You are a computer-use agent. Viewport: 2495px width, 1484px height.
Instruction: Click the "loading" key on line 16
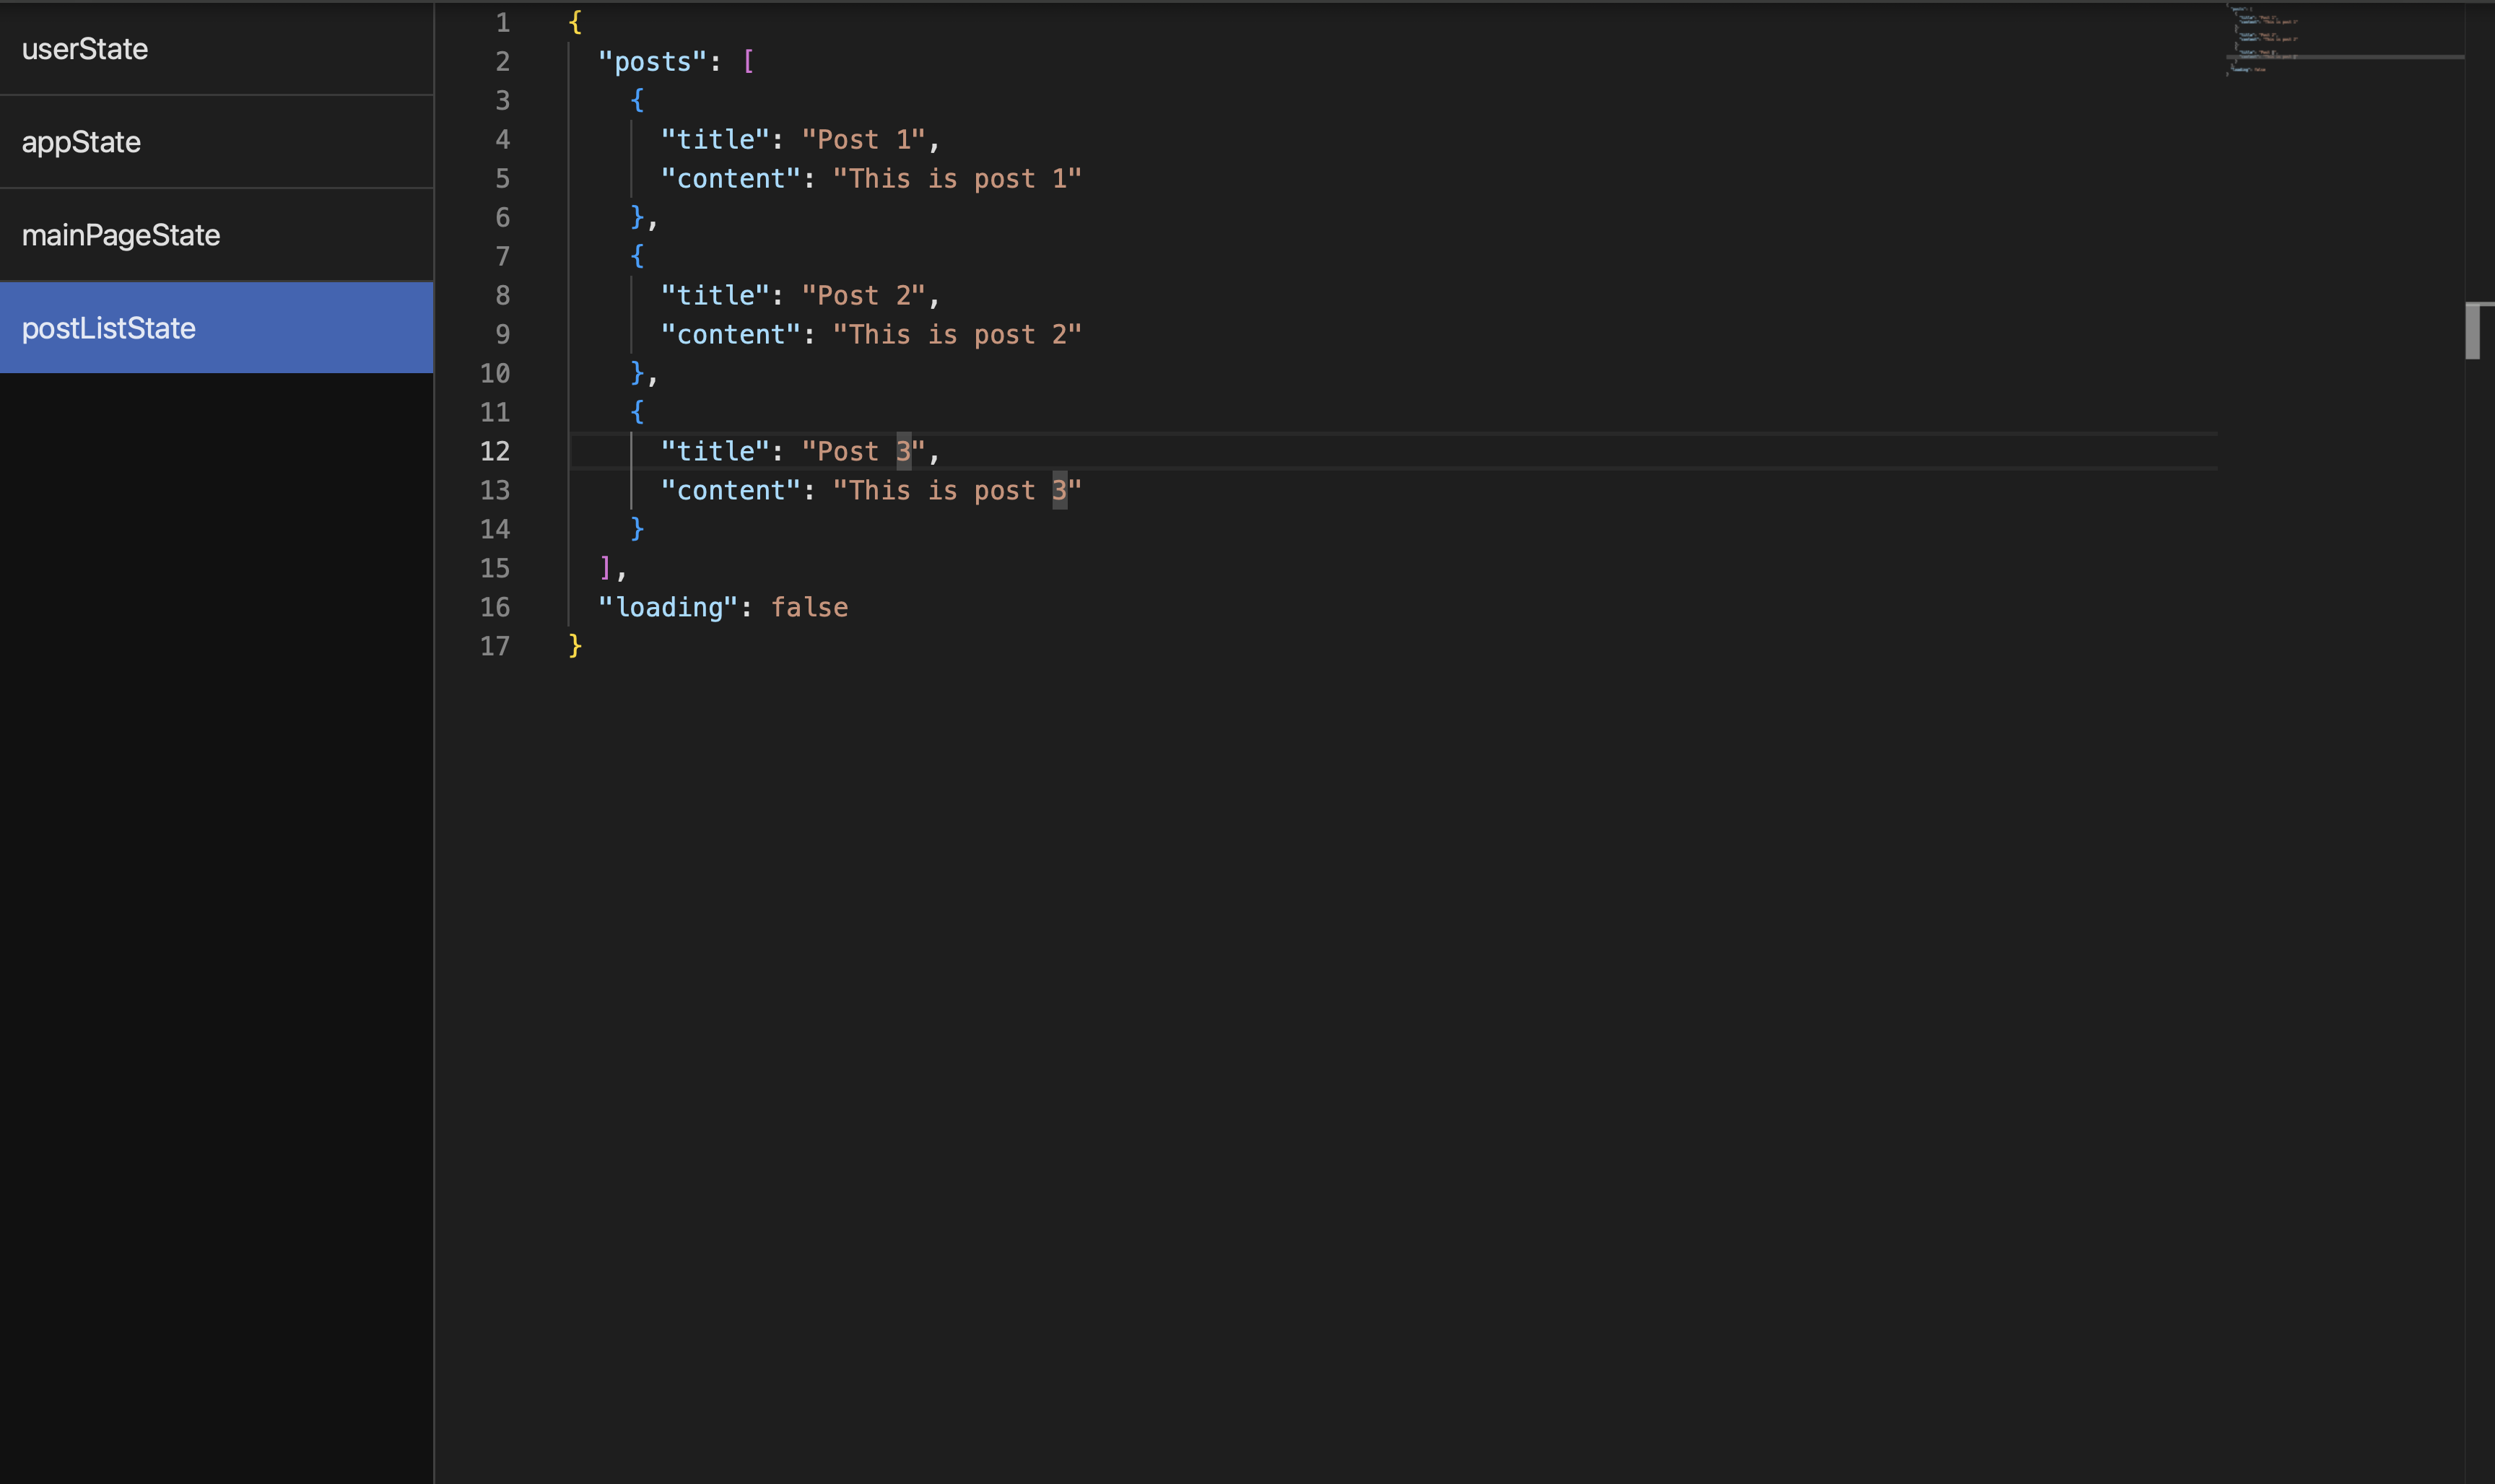tap(668, 607)
